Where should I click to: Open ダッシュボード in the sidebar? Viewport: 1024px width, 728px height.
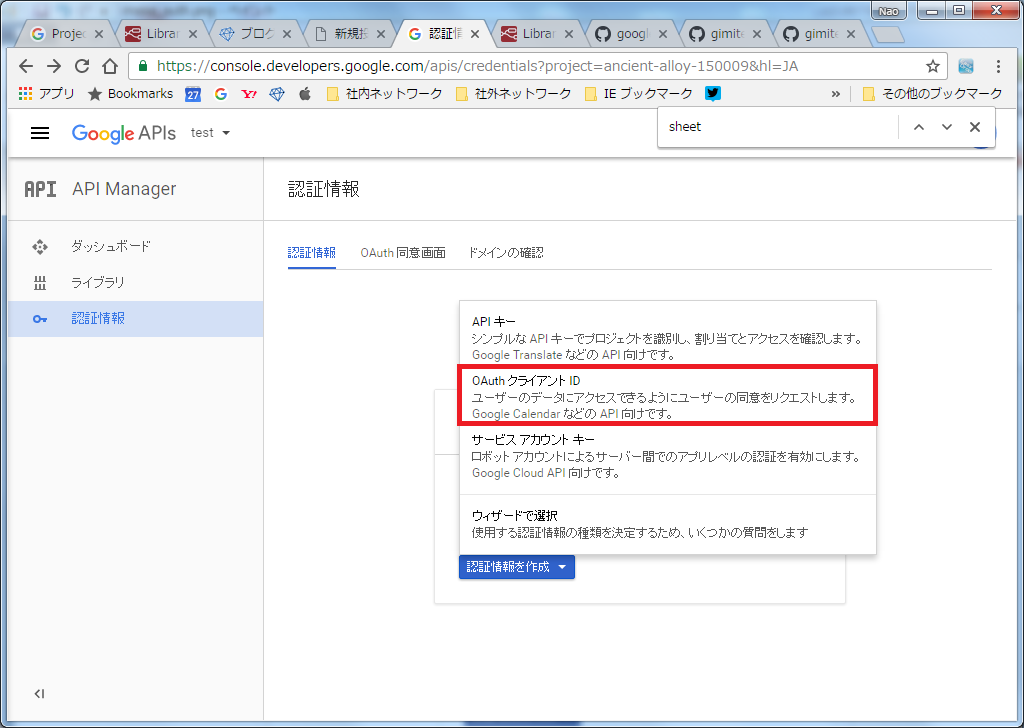136,247
